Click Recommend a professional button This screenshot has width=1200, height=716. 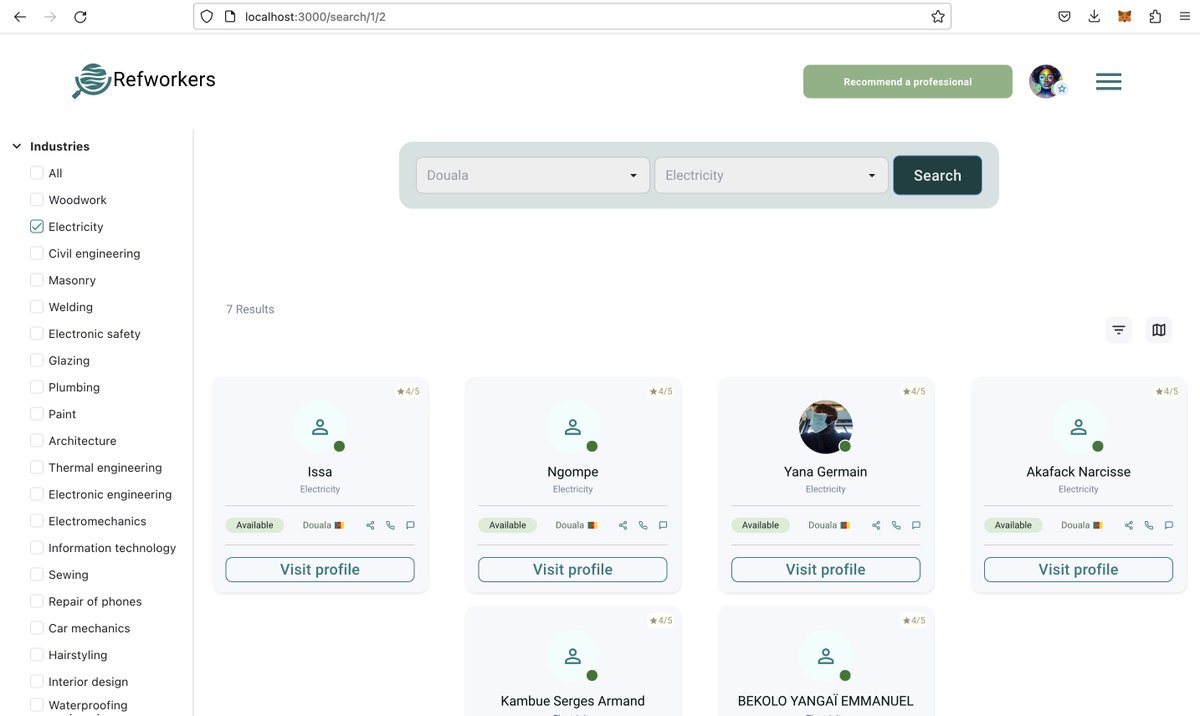908,82
